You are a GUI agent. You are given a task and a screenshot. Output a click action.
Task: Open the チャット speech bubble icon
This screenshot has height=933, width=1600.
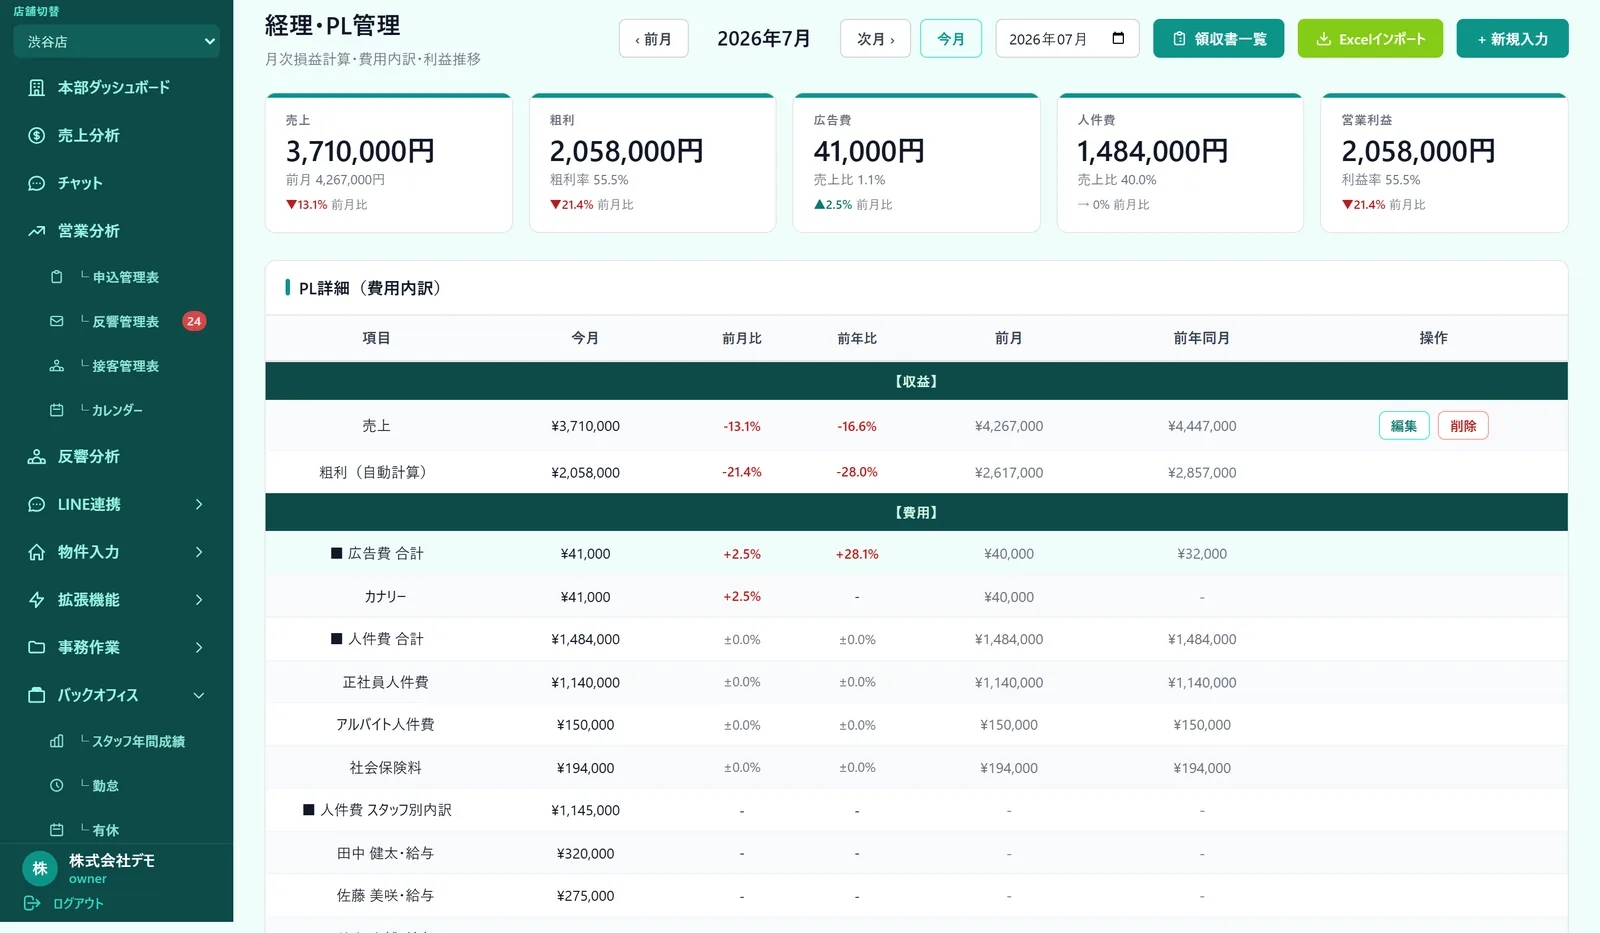pyautogui.click(x=37, y=183)
